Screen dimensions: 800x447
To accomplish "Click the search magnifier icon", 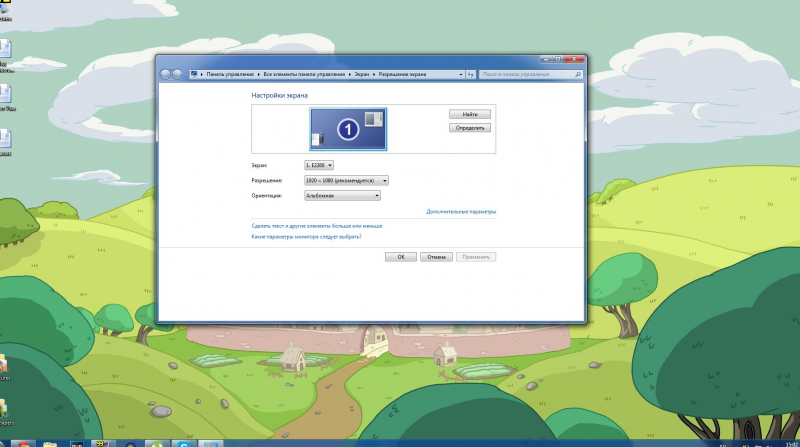I will pyautogui.click(x=578, y=74).
